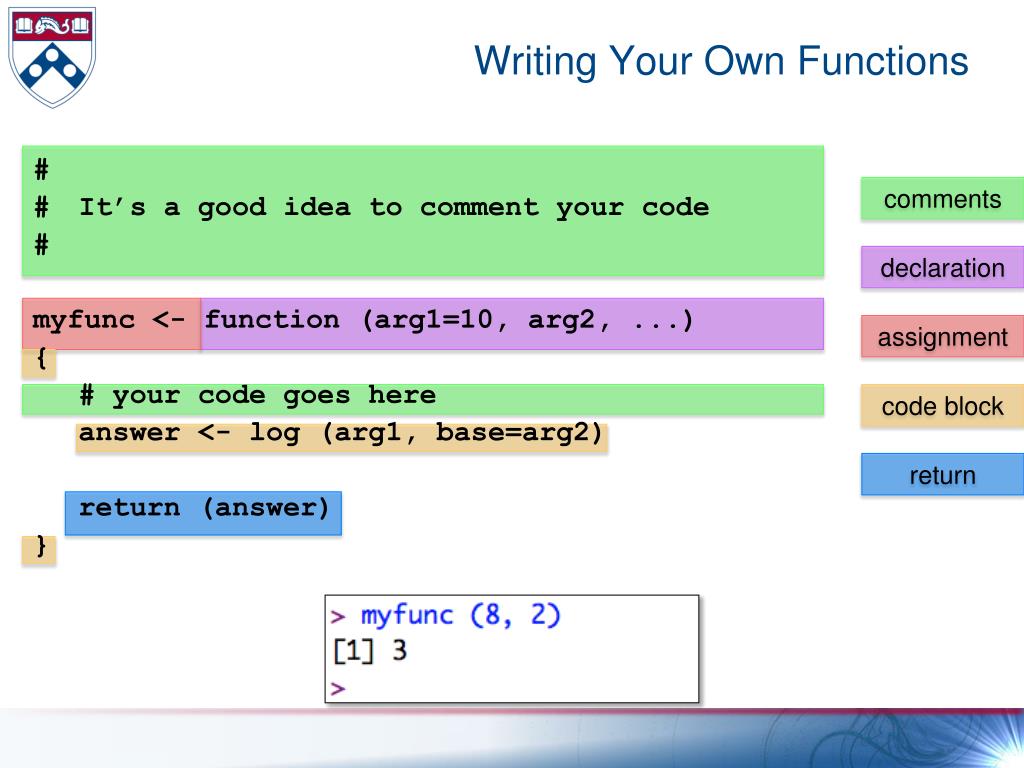1024x768 pixels.
Task: Click the 'myfunc <-' assignment text
Action: pos(108,321)
